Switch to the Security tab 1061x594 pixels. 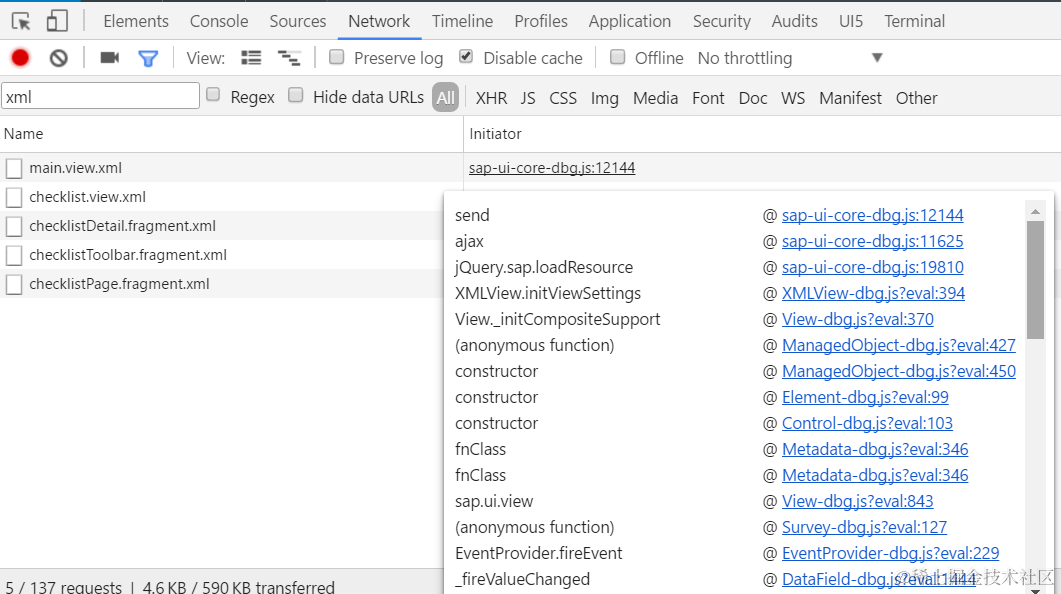click(x=721, y=21)
